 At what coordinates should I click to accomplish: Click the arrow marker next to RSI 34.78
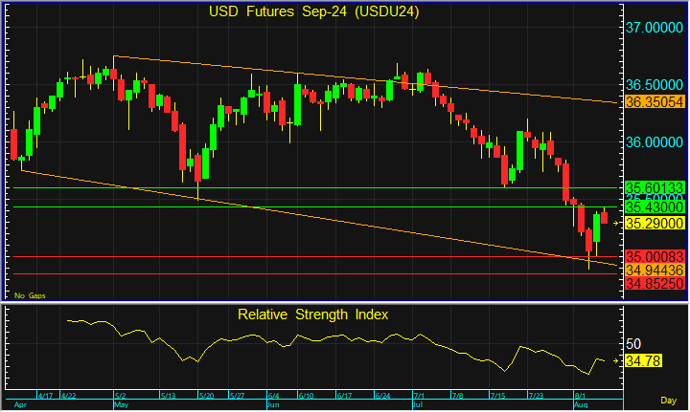click(x=617, y=359)
